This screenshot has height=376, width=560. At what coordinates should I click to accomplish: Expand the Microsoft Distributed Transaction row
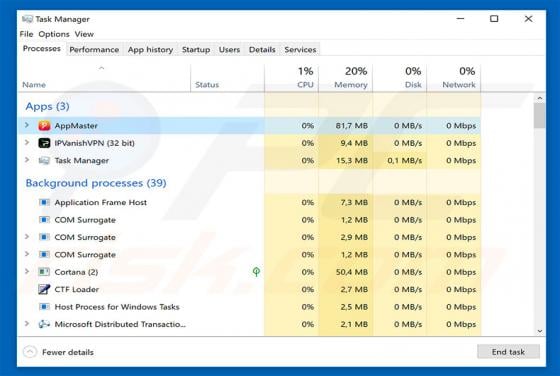click(x=27, y=324)
